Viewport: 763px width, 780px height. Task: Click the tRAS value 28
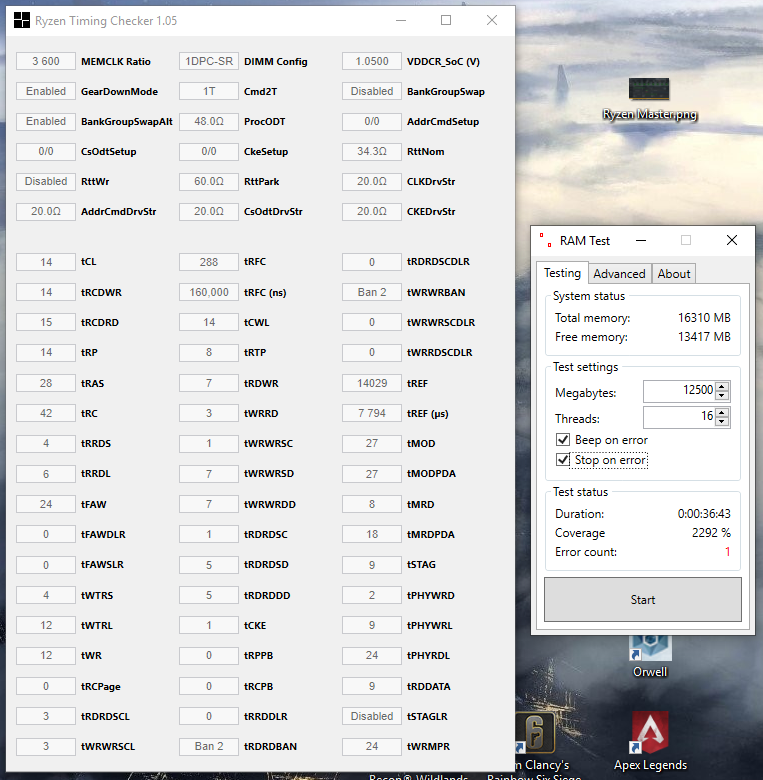click(x=46, y=383)
